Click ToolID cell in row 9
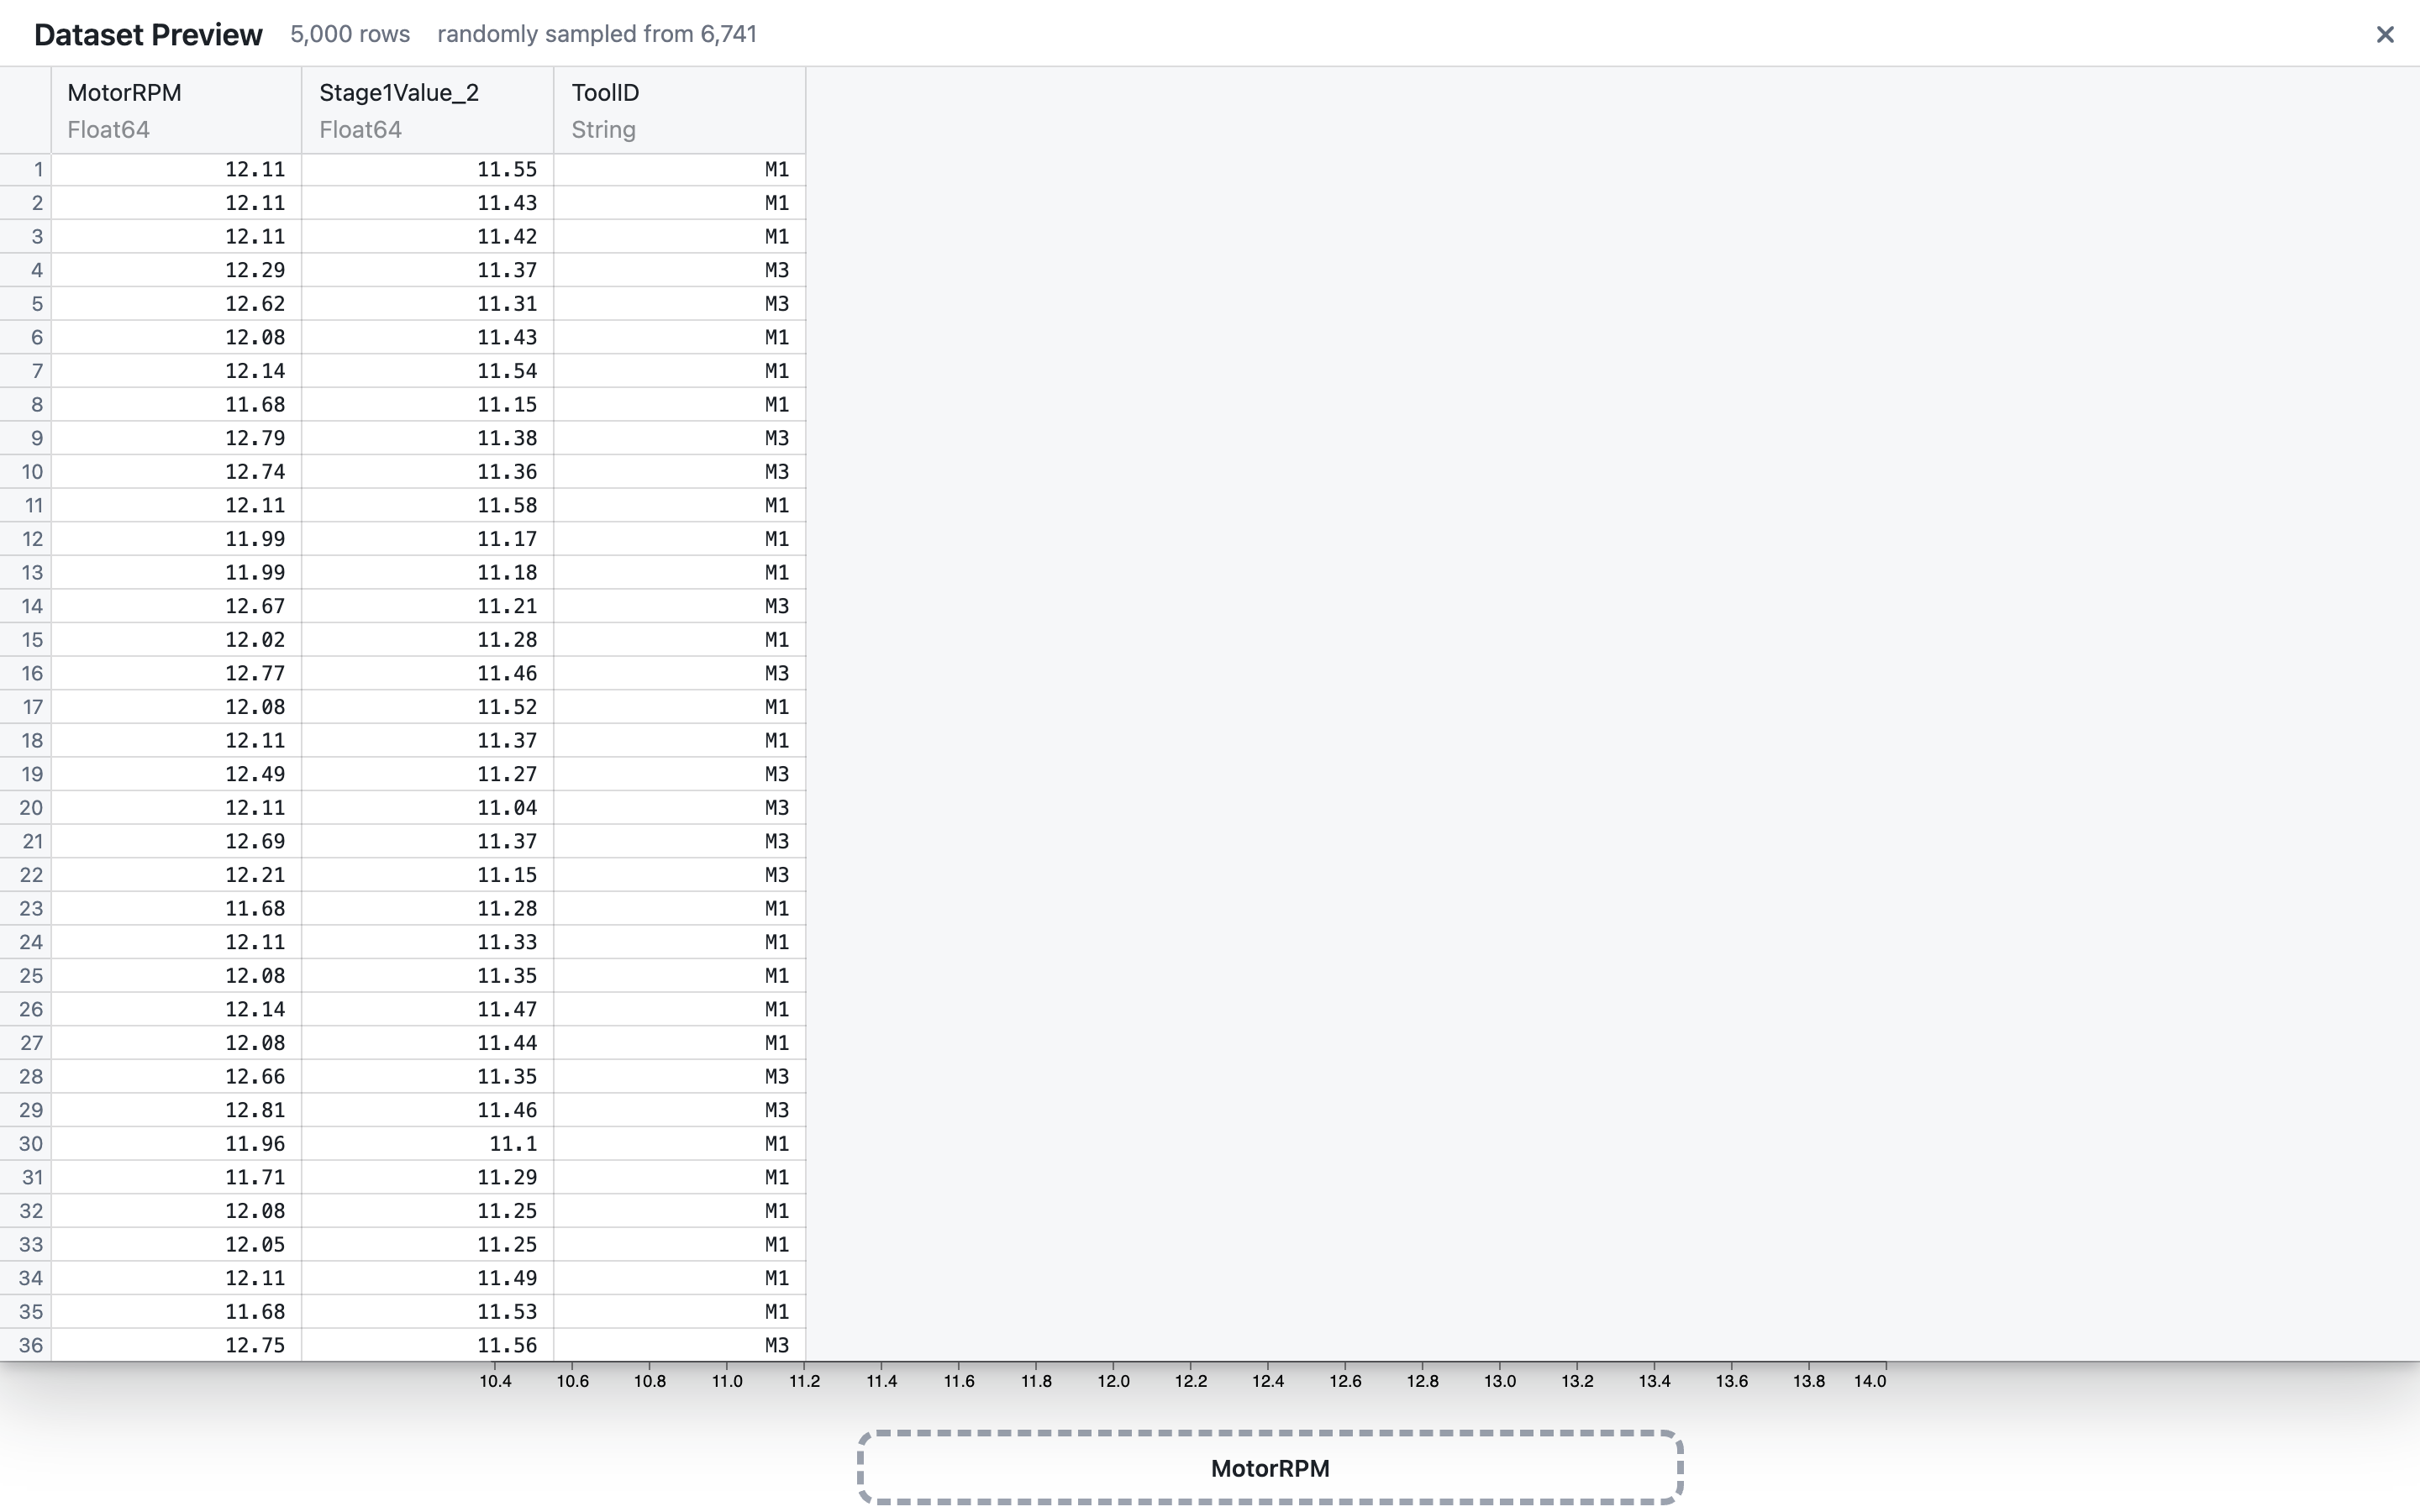This screenshot has width=2420, height=1512. [x=776, y=438]
